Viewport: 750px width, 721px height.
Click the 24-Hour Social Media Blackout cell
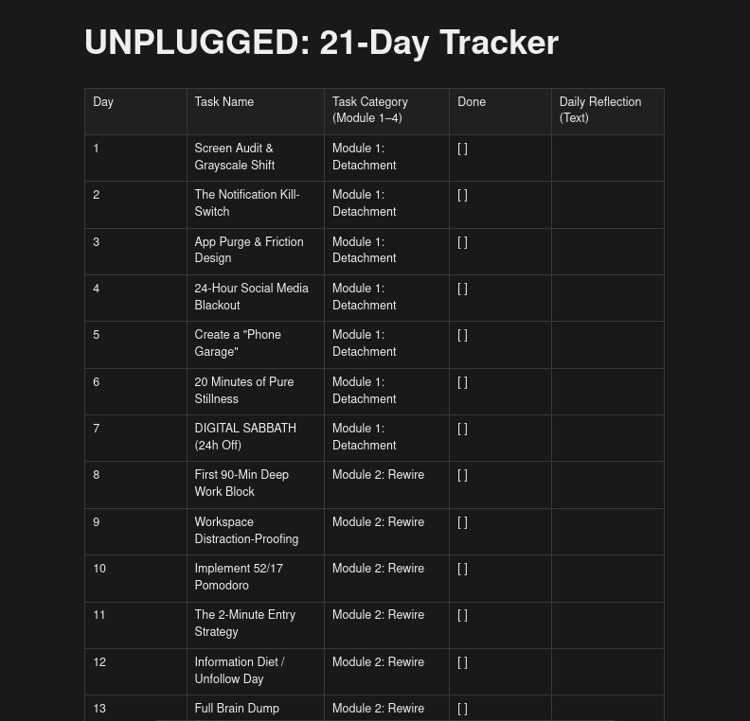(x=255, y=298)
